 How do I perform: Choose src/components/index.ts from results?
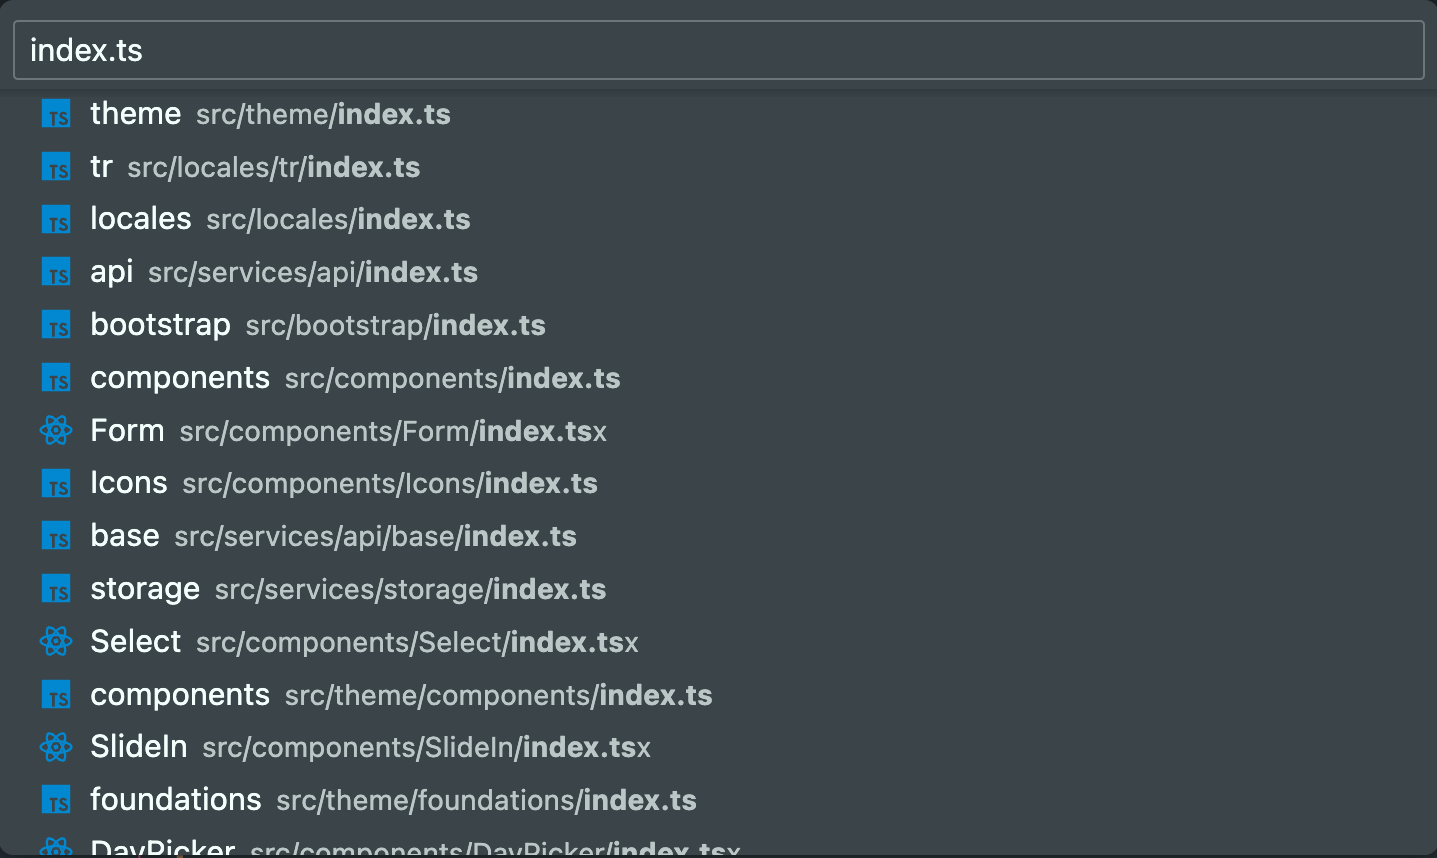[355, 378]
